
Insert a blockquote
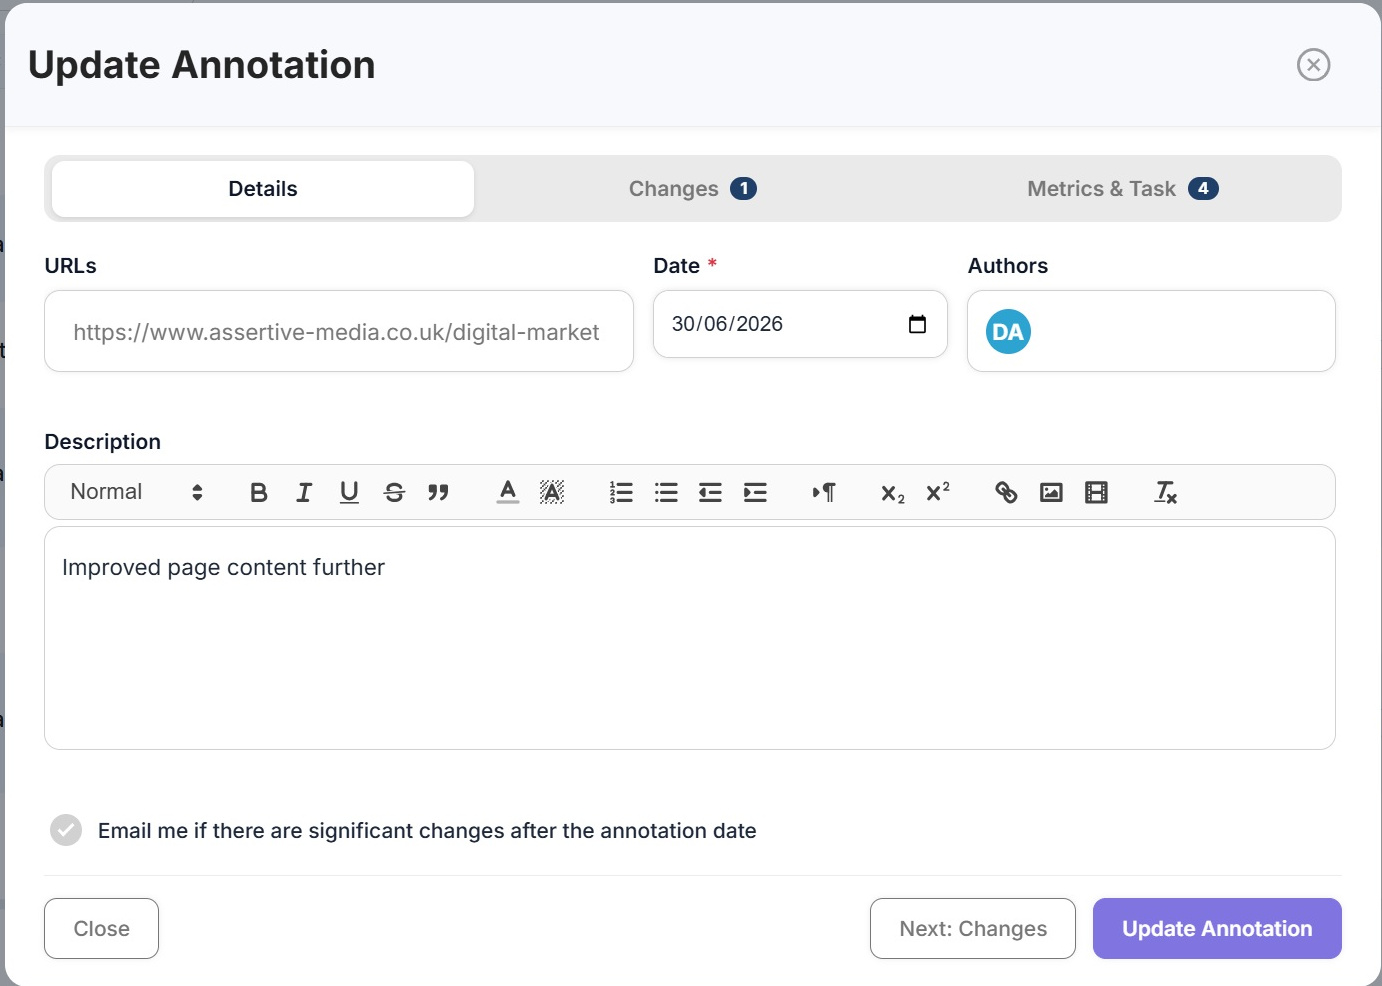(x=438, y=492)
